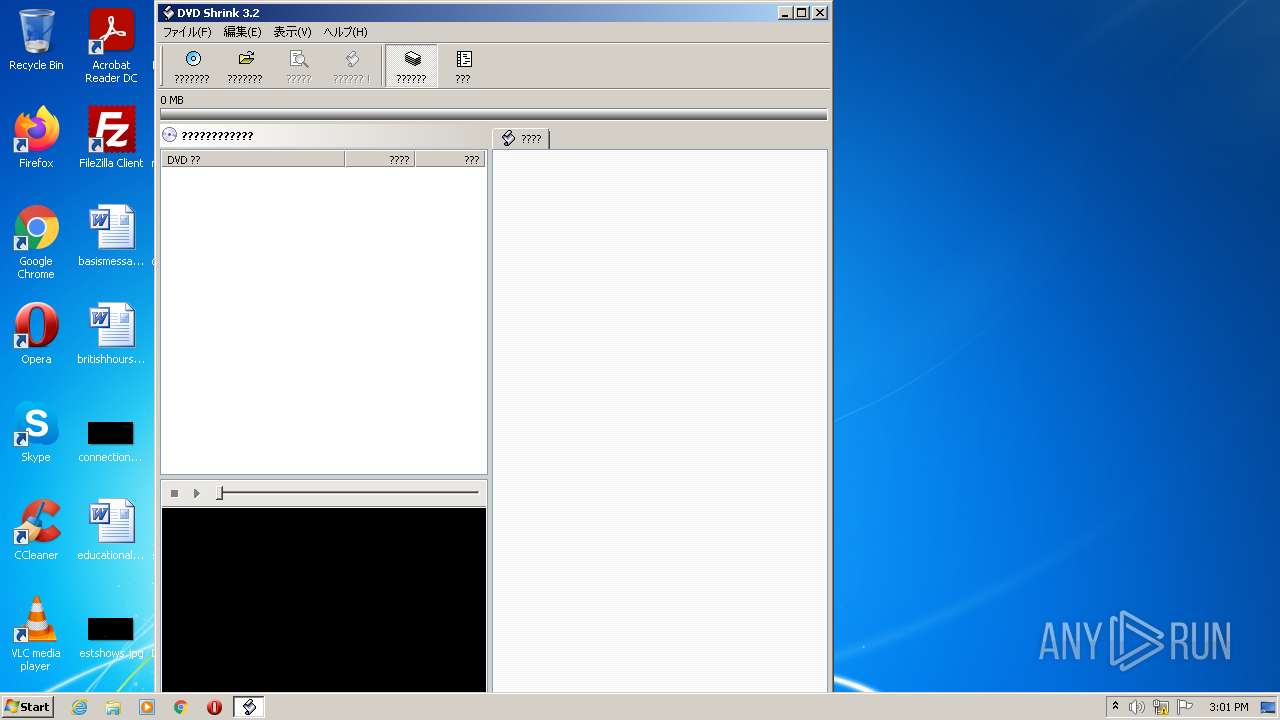Select the compression settings tab

pos(521,139)
